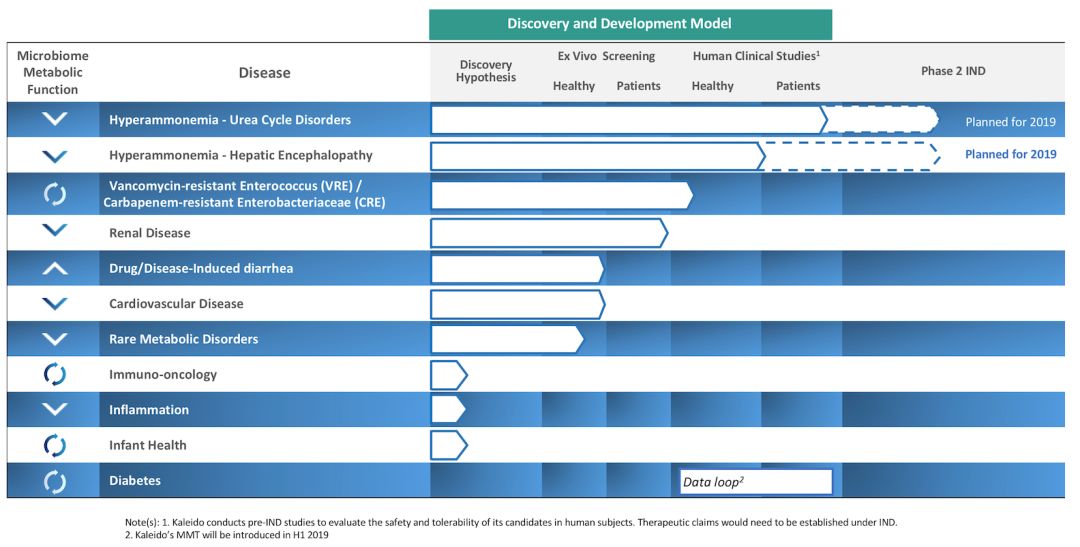Click the Rare Metabolic Disorders row label
1080x547 pixels.
pyautogui.click(x=183, y=339)
